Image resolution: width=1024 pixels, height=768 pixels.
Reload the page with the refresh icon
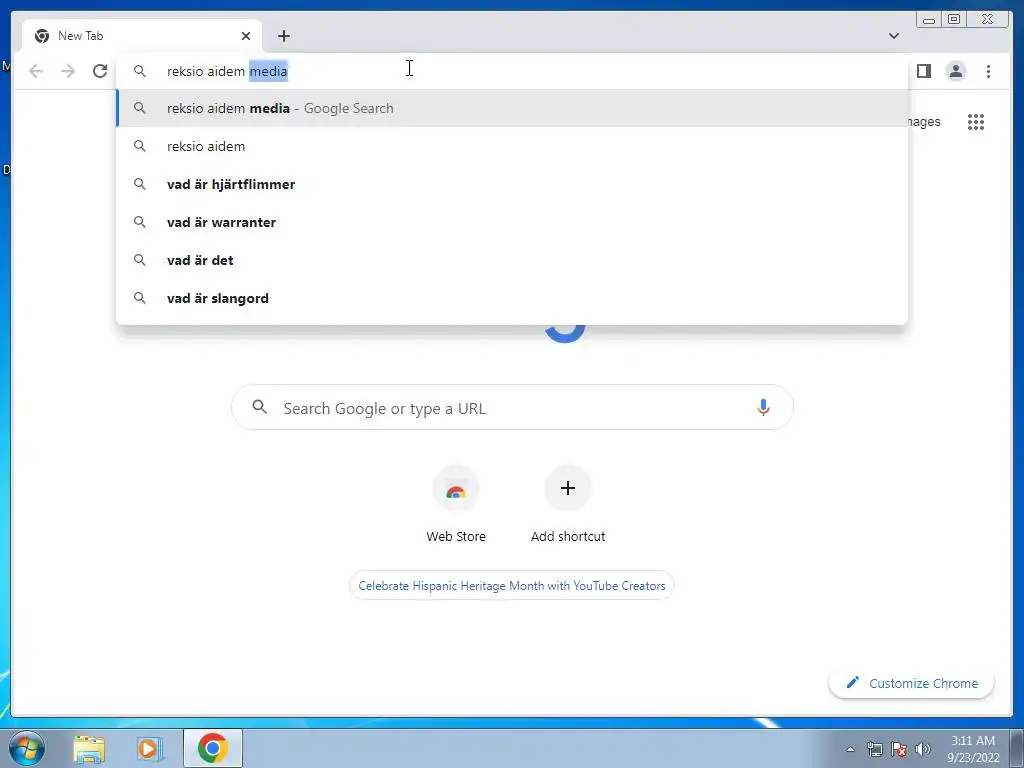[x=100, y=71]
